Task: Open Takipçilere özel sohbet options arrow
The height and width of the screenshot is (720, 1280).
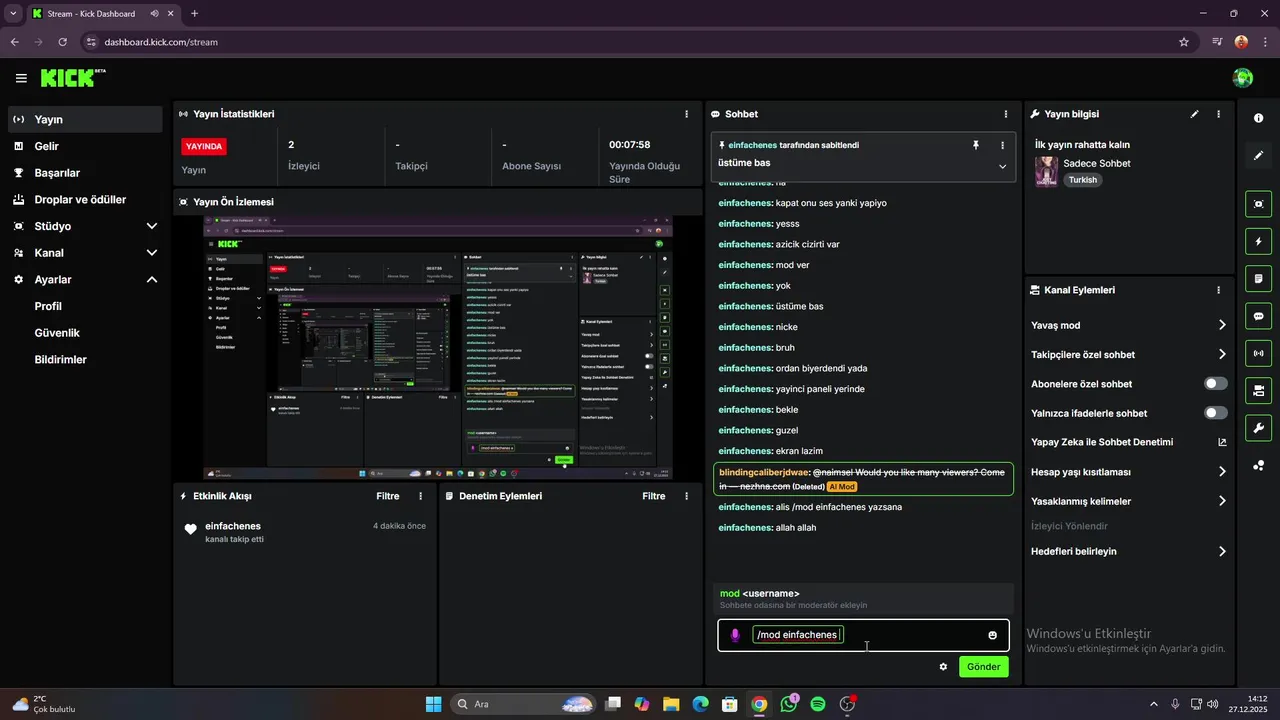Action: click(x=1222, y=354)
